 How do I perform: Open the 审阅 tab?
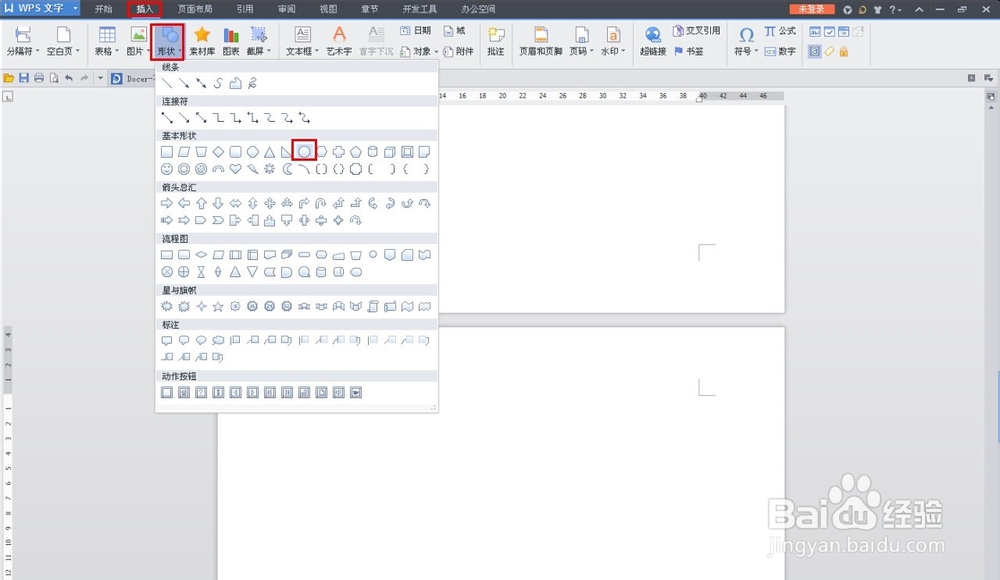[x=287, y=9]
